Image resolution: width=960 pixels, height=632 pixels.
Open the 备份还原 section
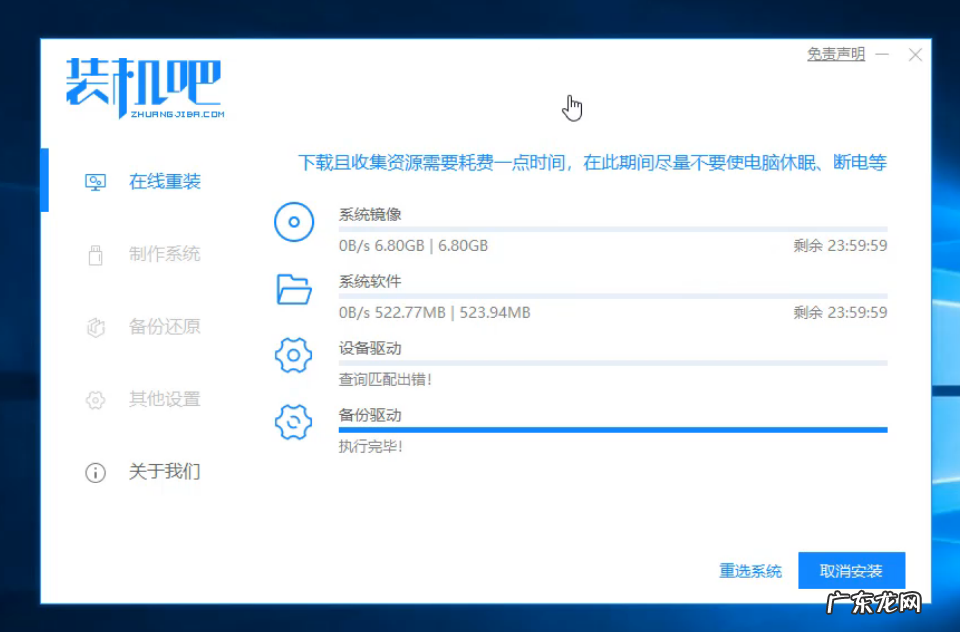165,327
